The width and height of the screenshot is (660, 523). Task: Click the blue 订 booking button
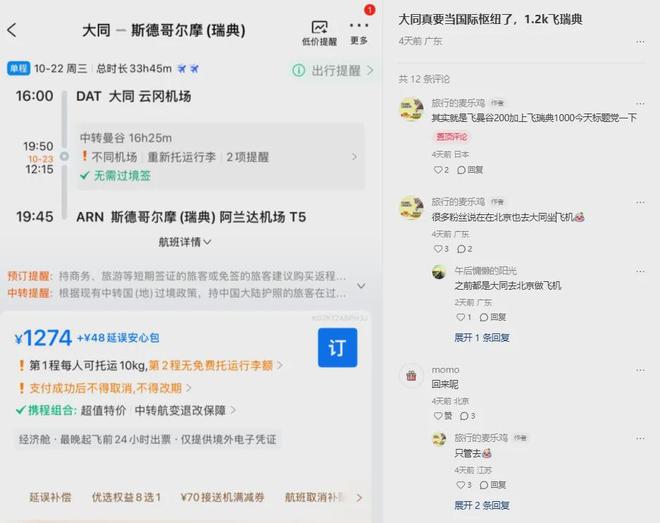click(338, 348)
